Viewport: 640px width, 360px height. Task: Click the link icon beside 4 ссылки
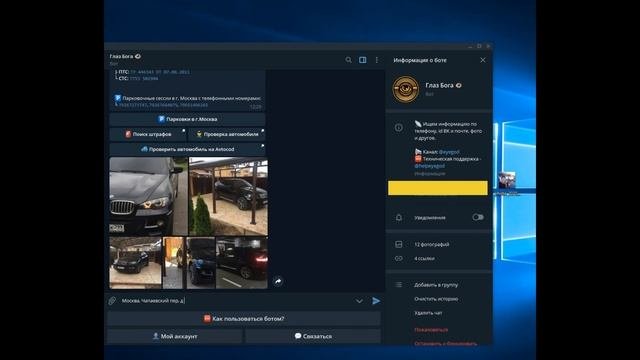click(x=399, y=258)
